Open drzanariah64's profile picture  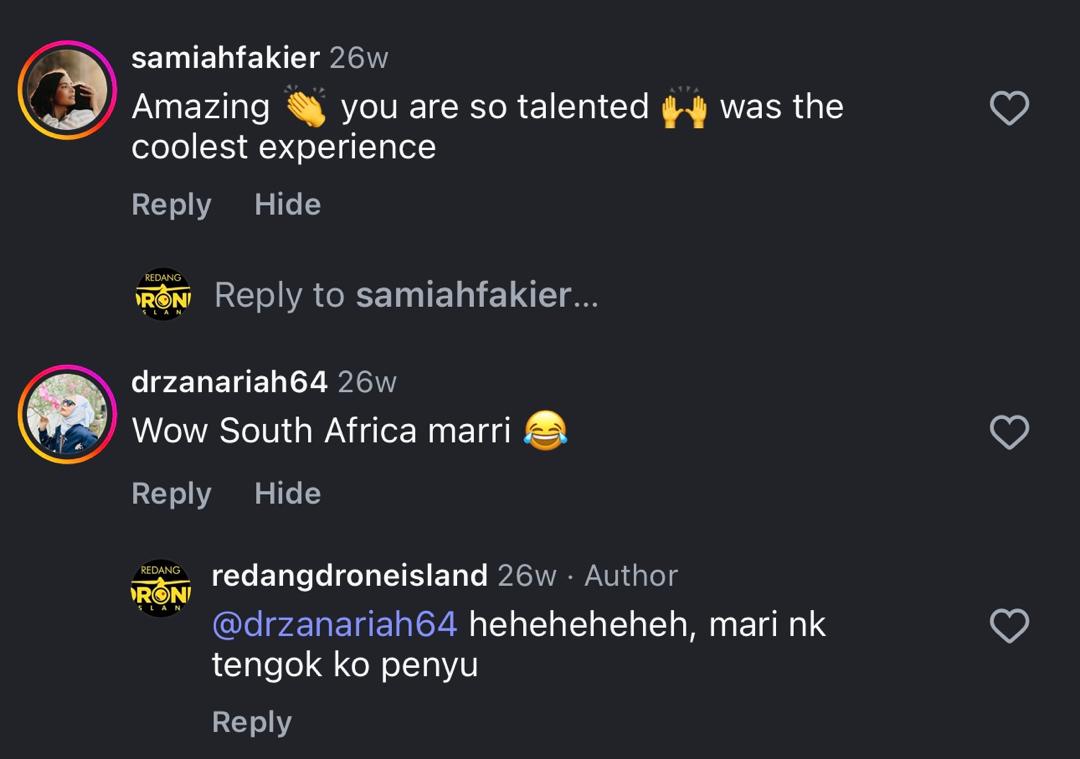tap(67, 415)
